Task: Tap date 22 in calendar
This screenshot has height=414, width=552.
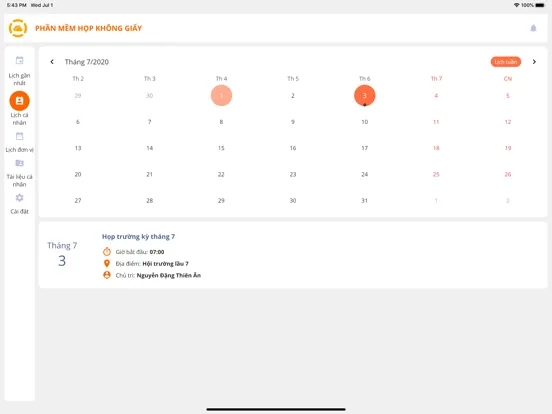Action: coord(221,174)
